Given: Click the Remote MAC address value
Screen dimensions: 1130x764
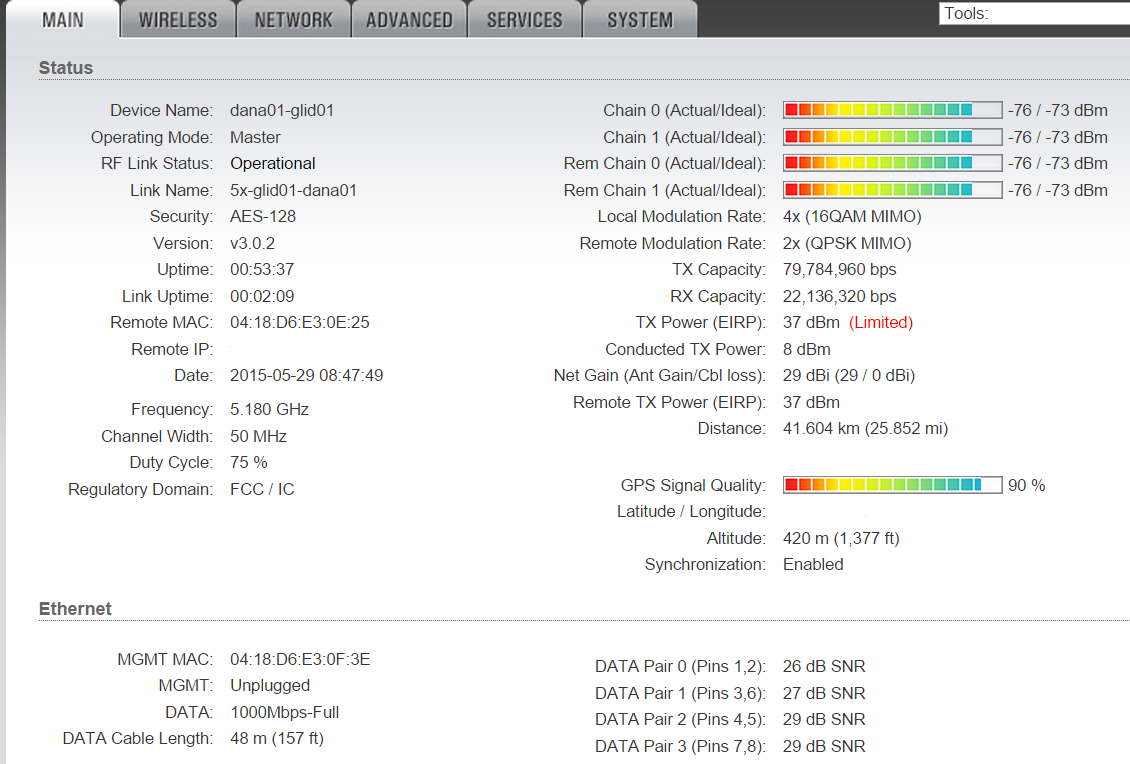Looking at the screenshot, I should click(x=300, y=322).
